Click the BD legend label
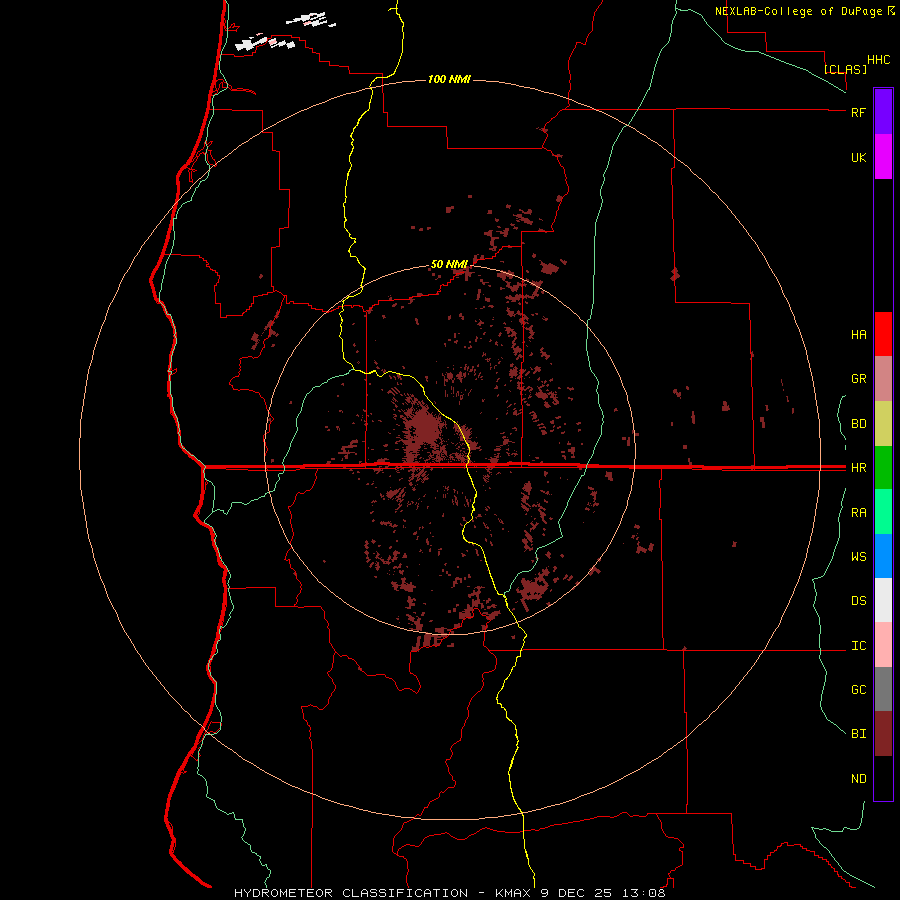The image size is (900, 900). click(858, 424)
